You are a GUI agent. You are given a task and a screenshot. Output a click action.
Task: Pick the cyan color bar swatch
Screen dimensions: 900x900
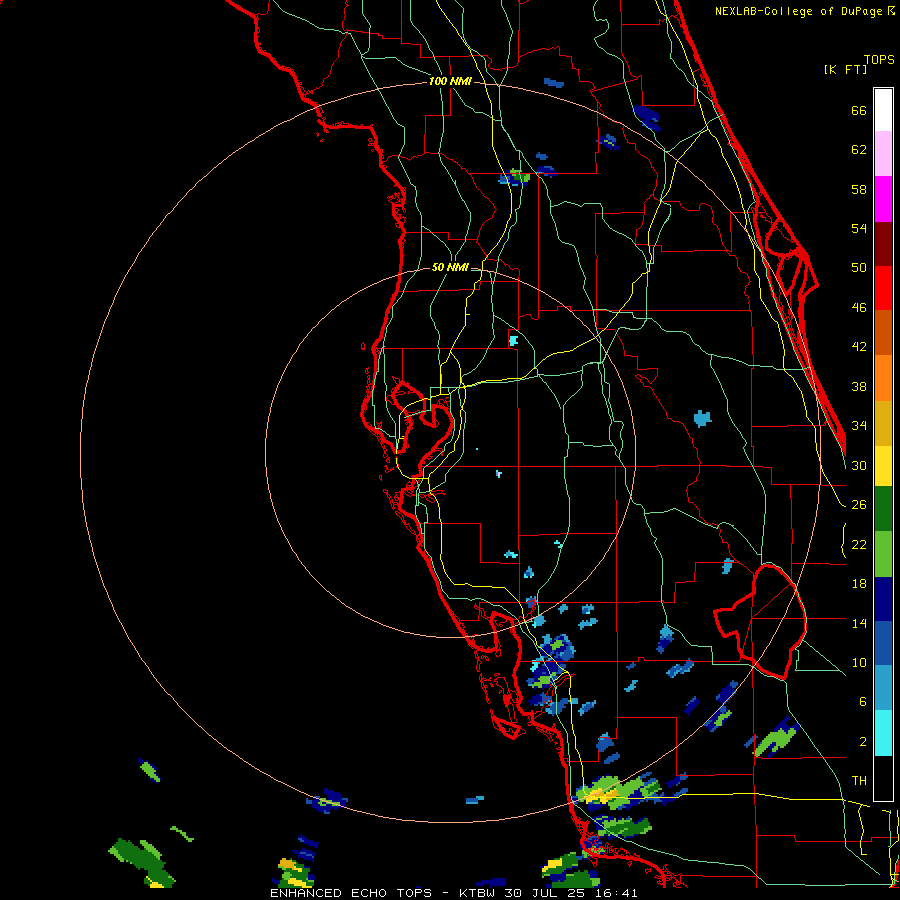pyautogui.click(x=883, y=732)
